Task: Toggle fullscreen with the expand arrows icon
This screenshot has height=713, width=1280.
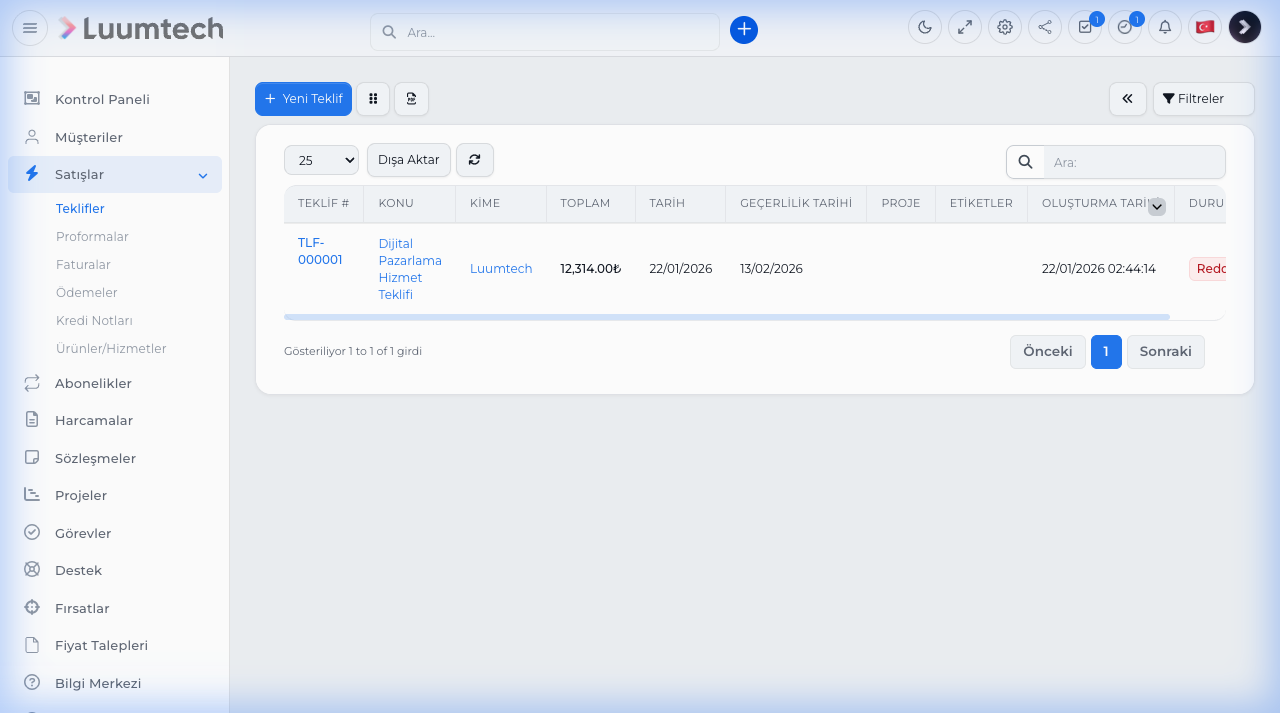Action: point(965,27)
